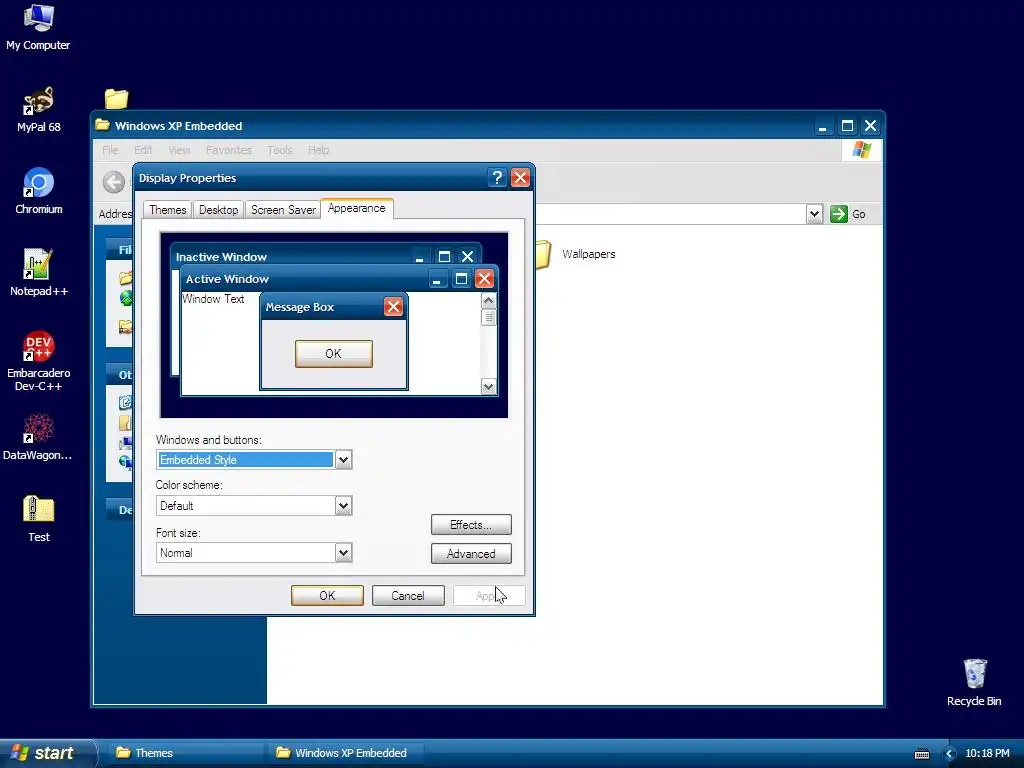
Task: Click OK button in preview Message Box
Action: click(x=334, y=353)
